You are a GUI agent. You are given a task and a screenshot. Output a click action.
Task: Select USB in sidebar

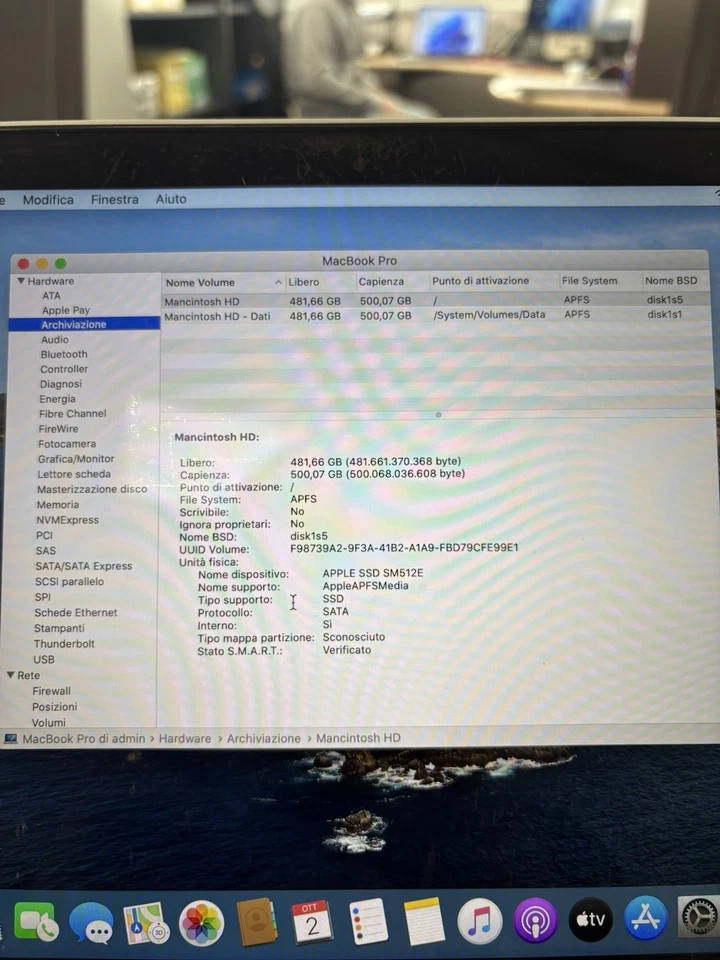(x=43, y=659)
